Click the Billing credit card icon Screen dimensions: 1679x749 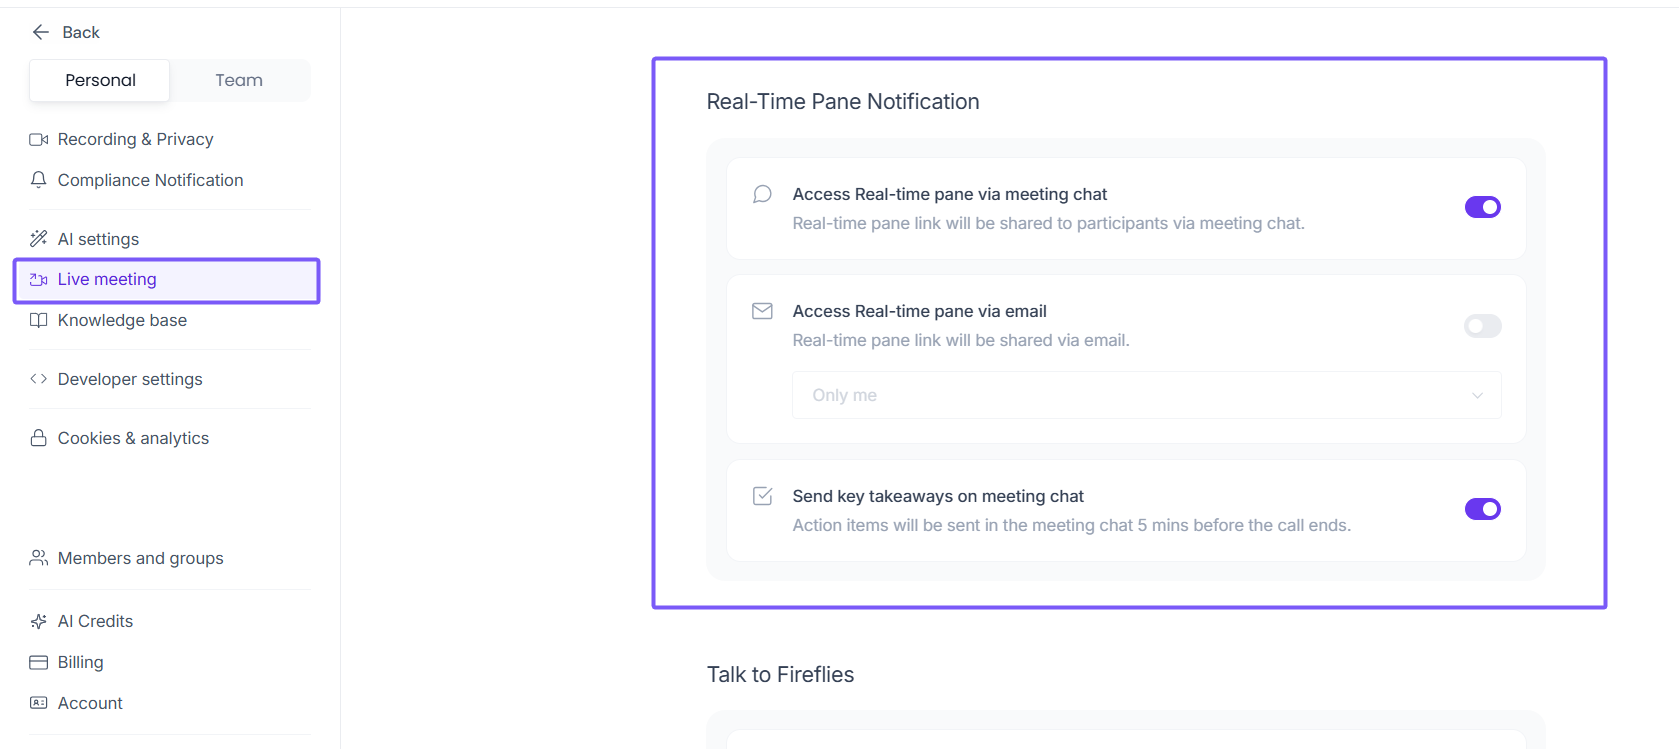39,662
